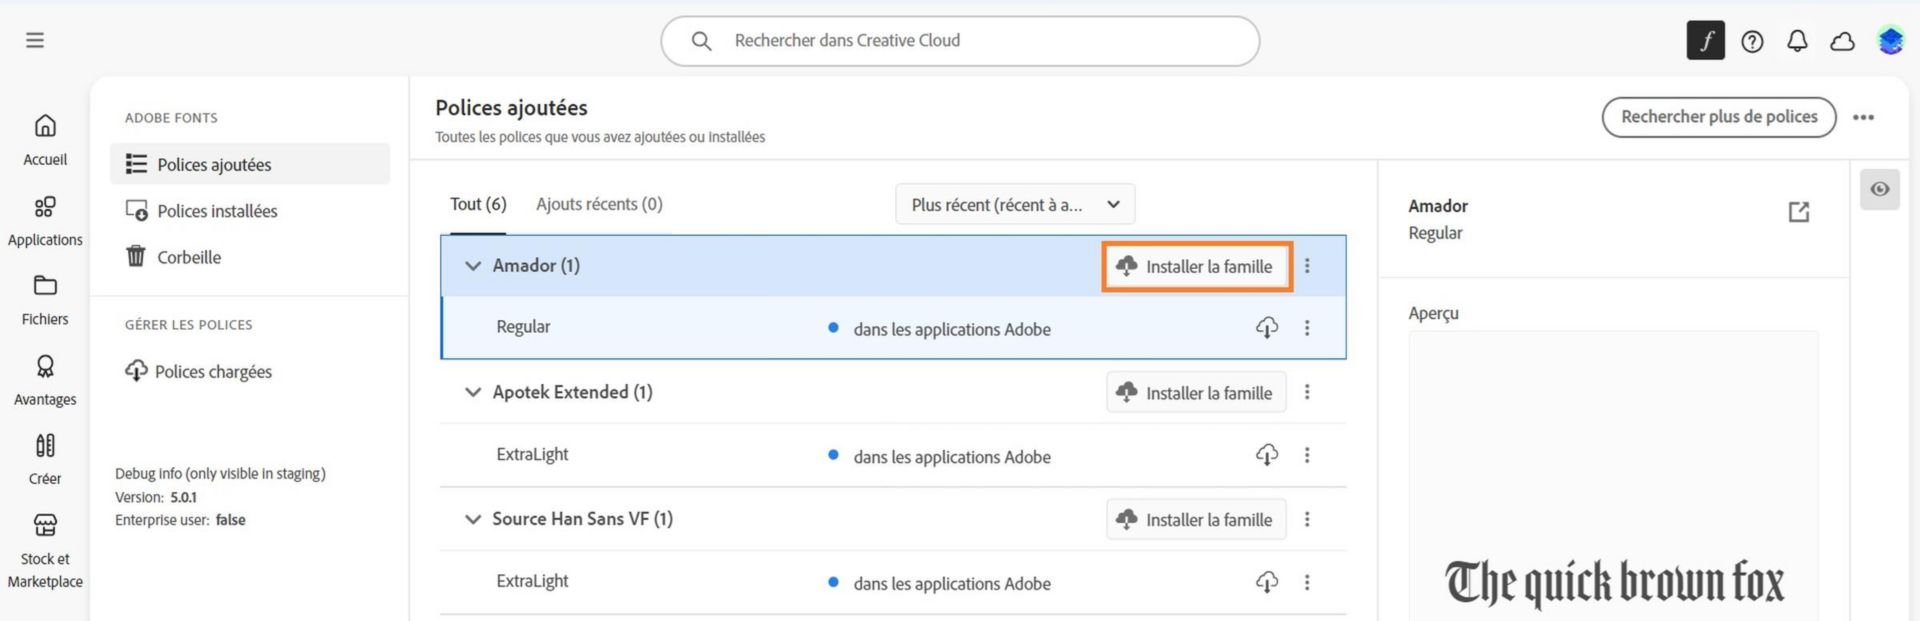Open the Plus récent sort dropdown
The height and width of the screenshot is (621, 1920).
[1015, 204]
